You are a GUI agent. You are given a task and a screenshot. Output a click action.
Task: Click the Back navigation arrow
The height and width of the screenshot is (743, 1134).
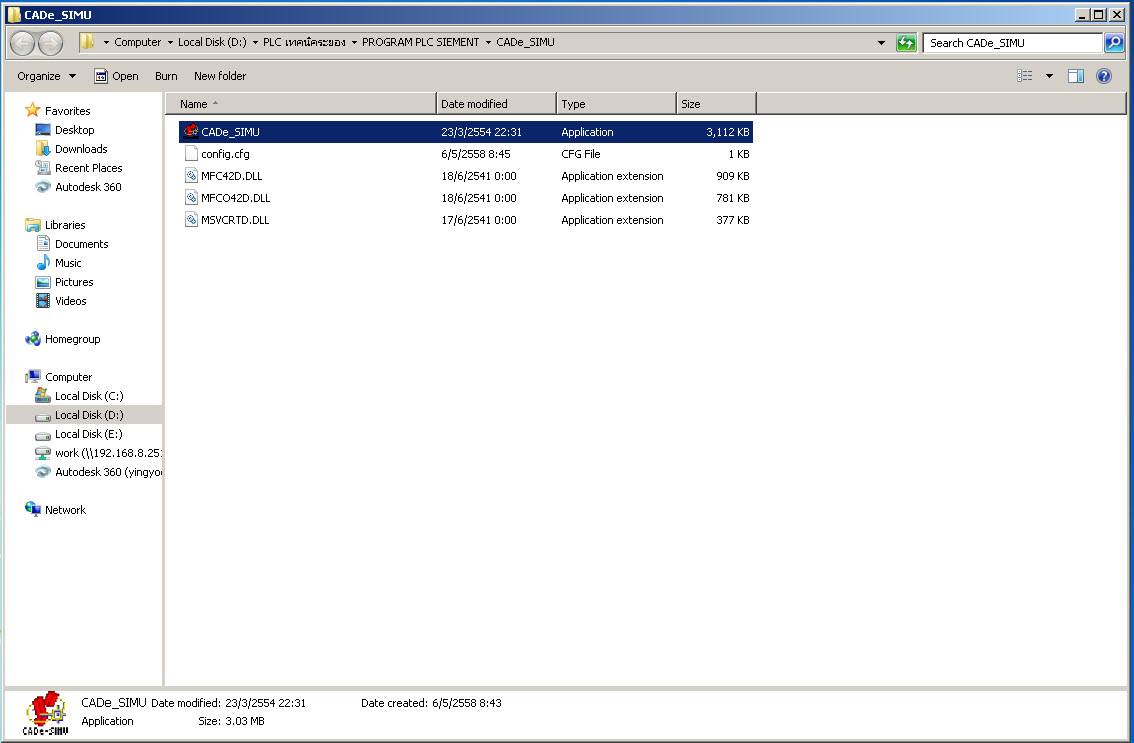click(x=22, y=43)
